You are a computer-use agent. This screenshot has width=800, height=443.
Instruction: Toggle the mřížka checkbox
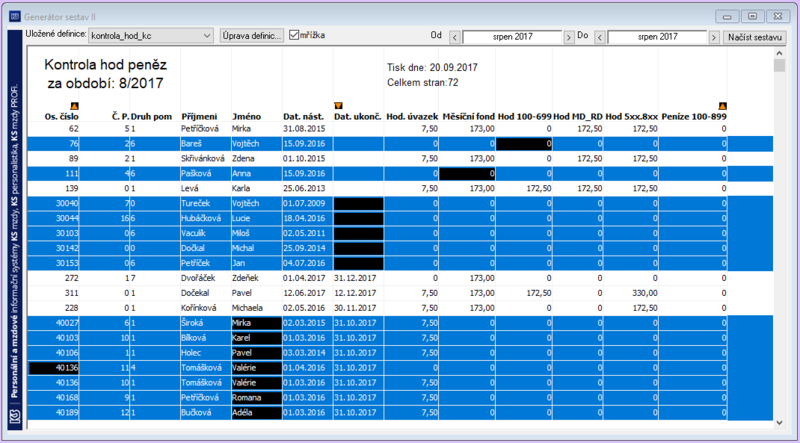(294, 35)
